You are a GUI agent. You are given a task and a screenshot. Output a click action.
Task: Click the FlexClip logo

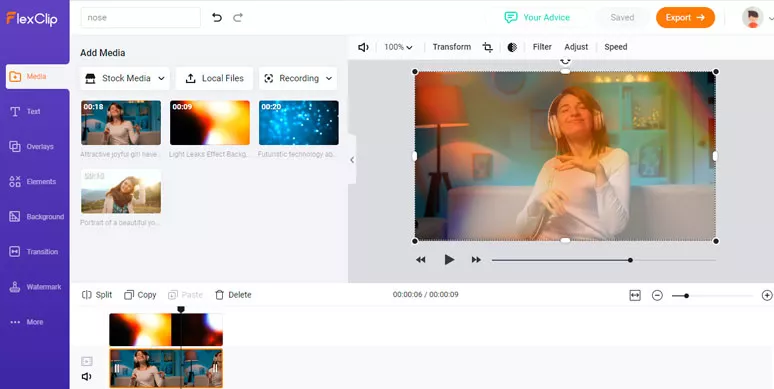point(32,18)
